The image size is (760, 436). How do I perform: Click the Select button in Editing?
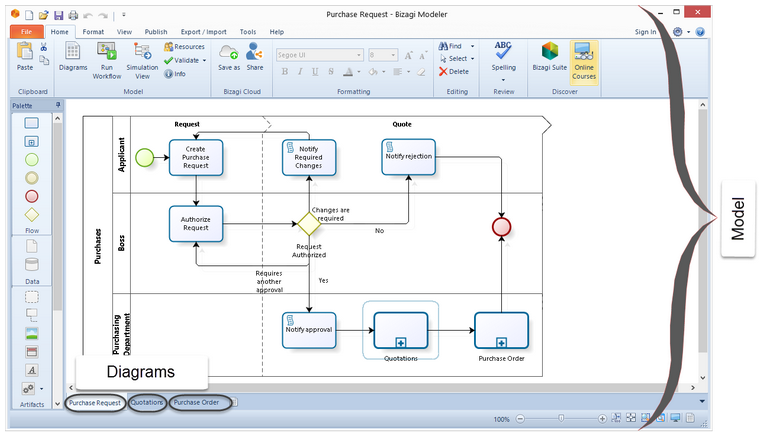(x=453, y=59)
